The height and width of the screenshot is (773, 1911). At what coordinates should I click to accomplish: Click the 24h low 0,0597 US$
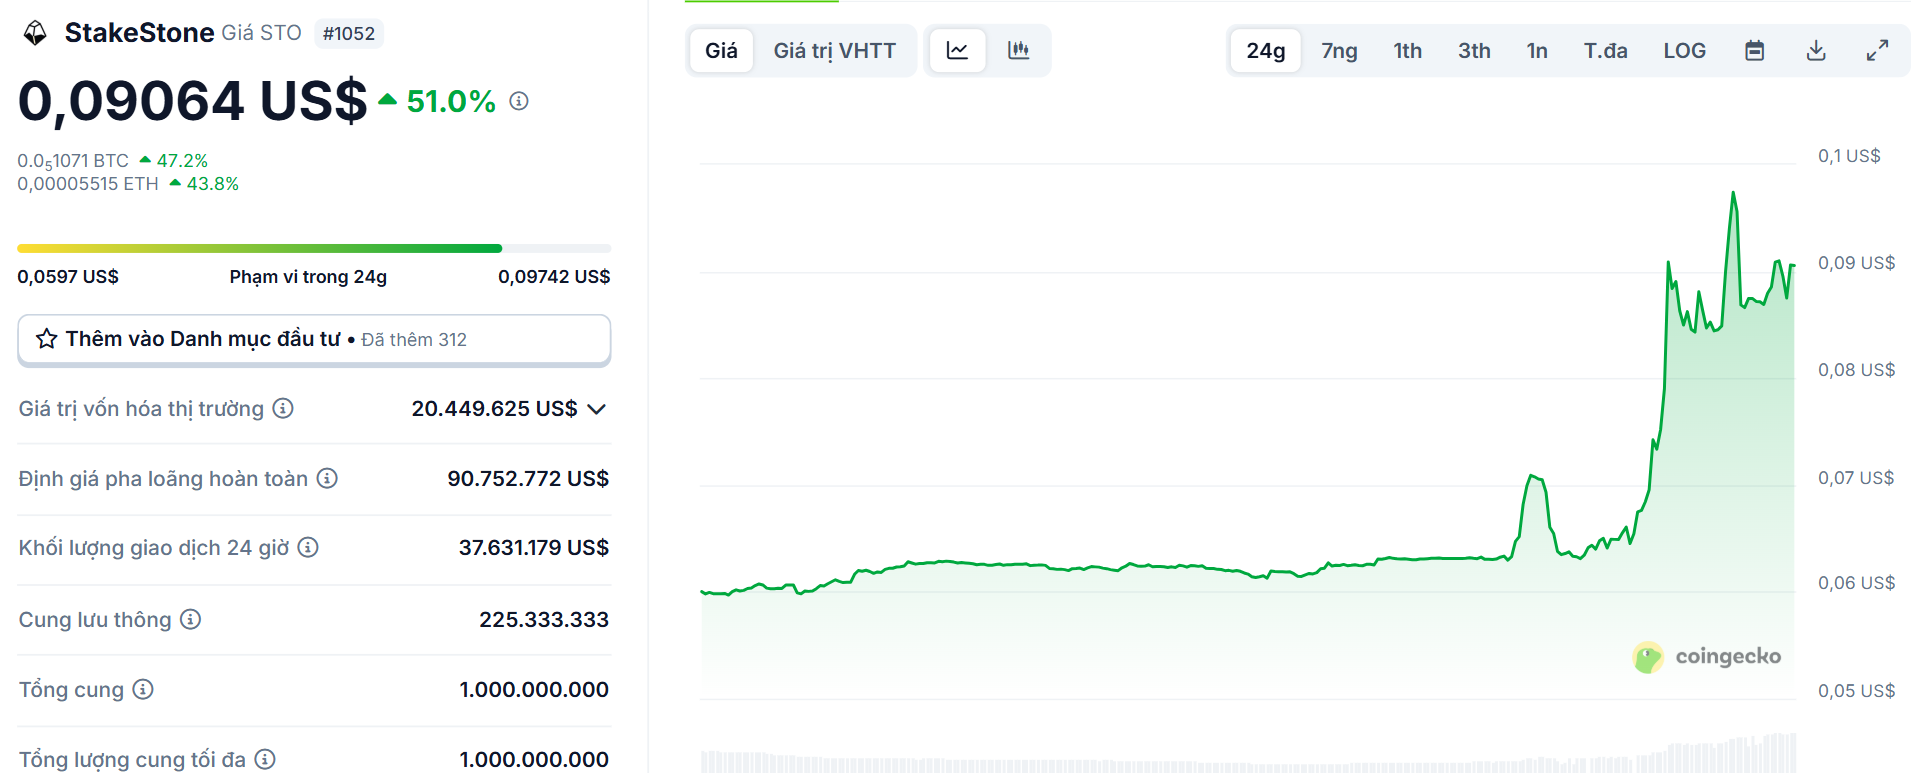click(68, 277)
